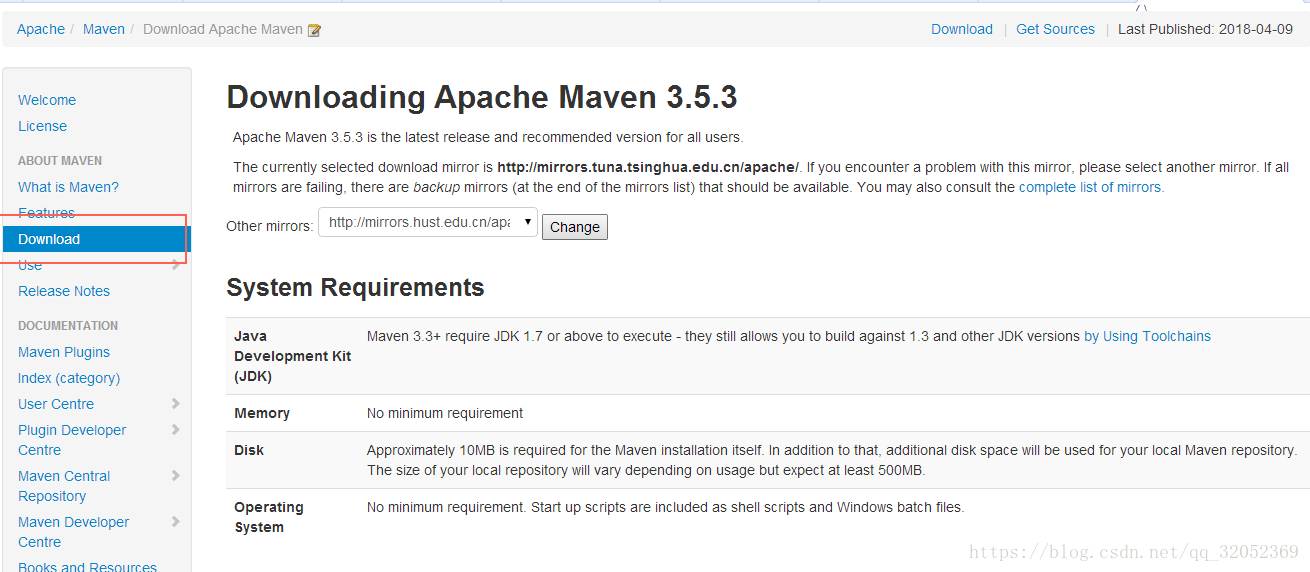Expand the User Centre chevron
Image resolution: width=1310 pixels, height=572 pixels.
pyautogui.click(x=175, y=404)
